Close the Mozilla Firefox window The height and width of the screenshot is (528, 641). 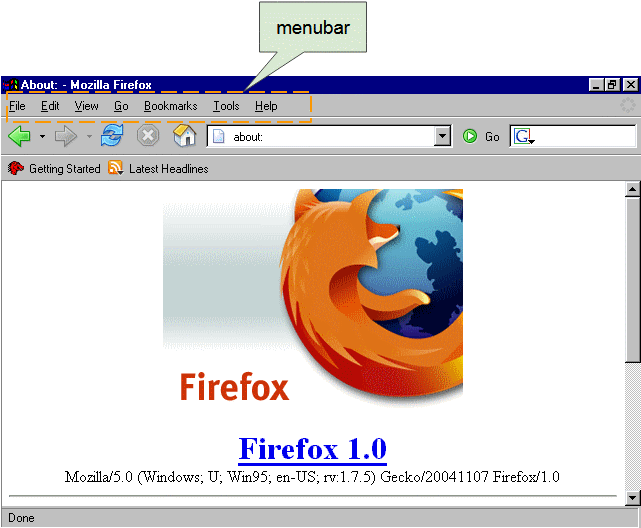pos(630,85)
